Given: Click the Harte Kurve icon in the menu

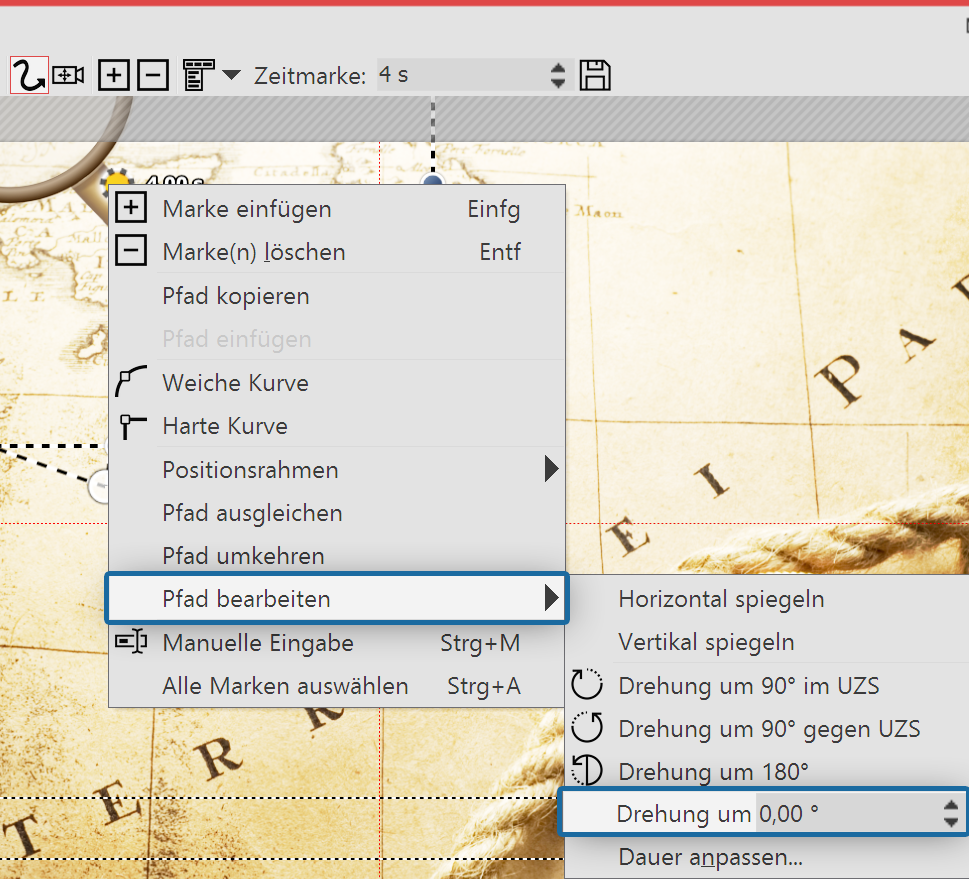Looking at the screenshot, I should (x=131, y=425).
